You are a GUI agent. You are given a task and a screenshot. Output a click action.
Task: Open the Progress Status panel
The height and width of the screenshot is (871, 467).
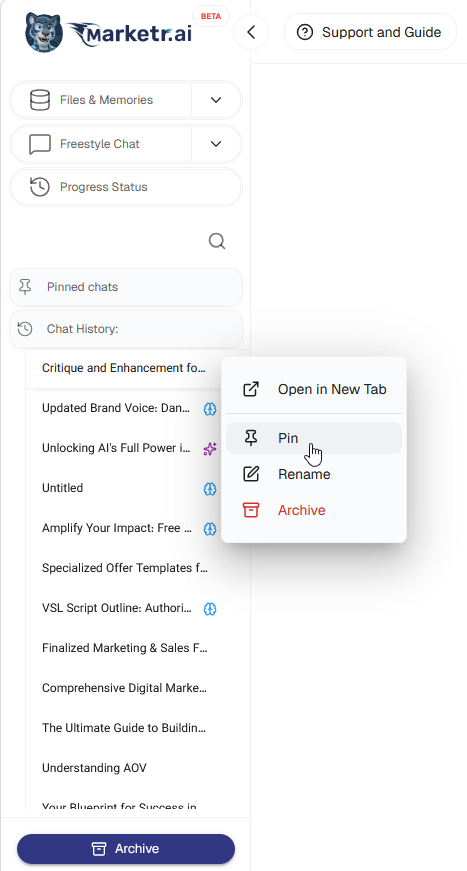[126, 187]
